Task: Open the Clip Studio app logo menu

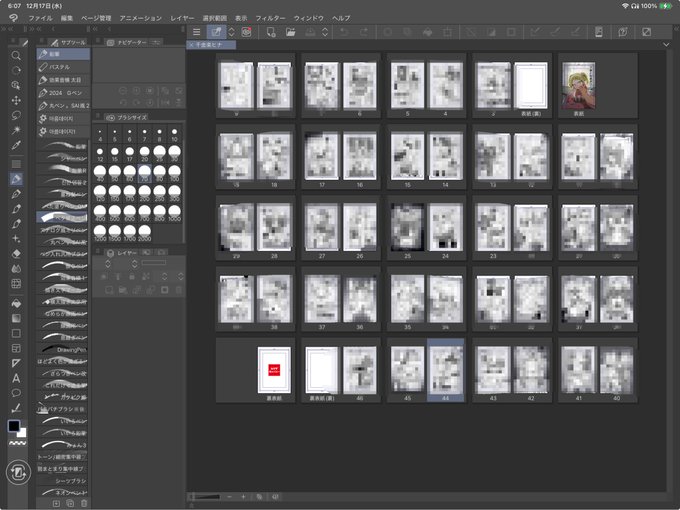Action: 14,18
